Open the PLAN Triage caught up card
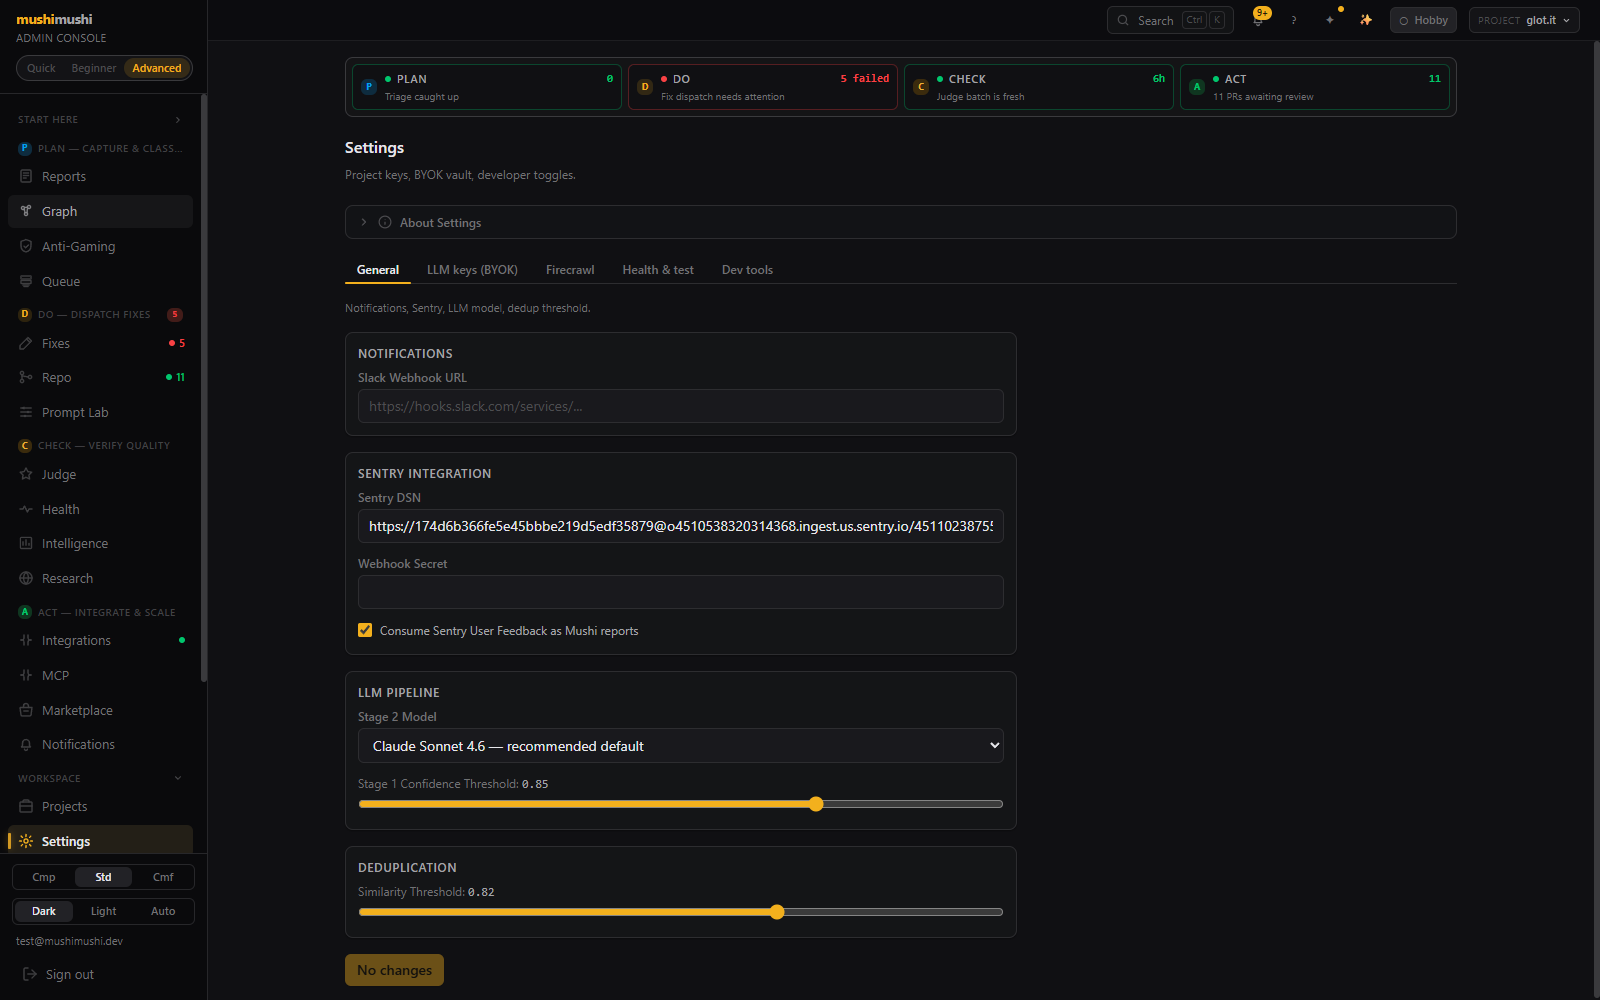 click(487, 87)
